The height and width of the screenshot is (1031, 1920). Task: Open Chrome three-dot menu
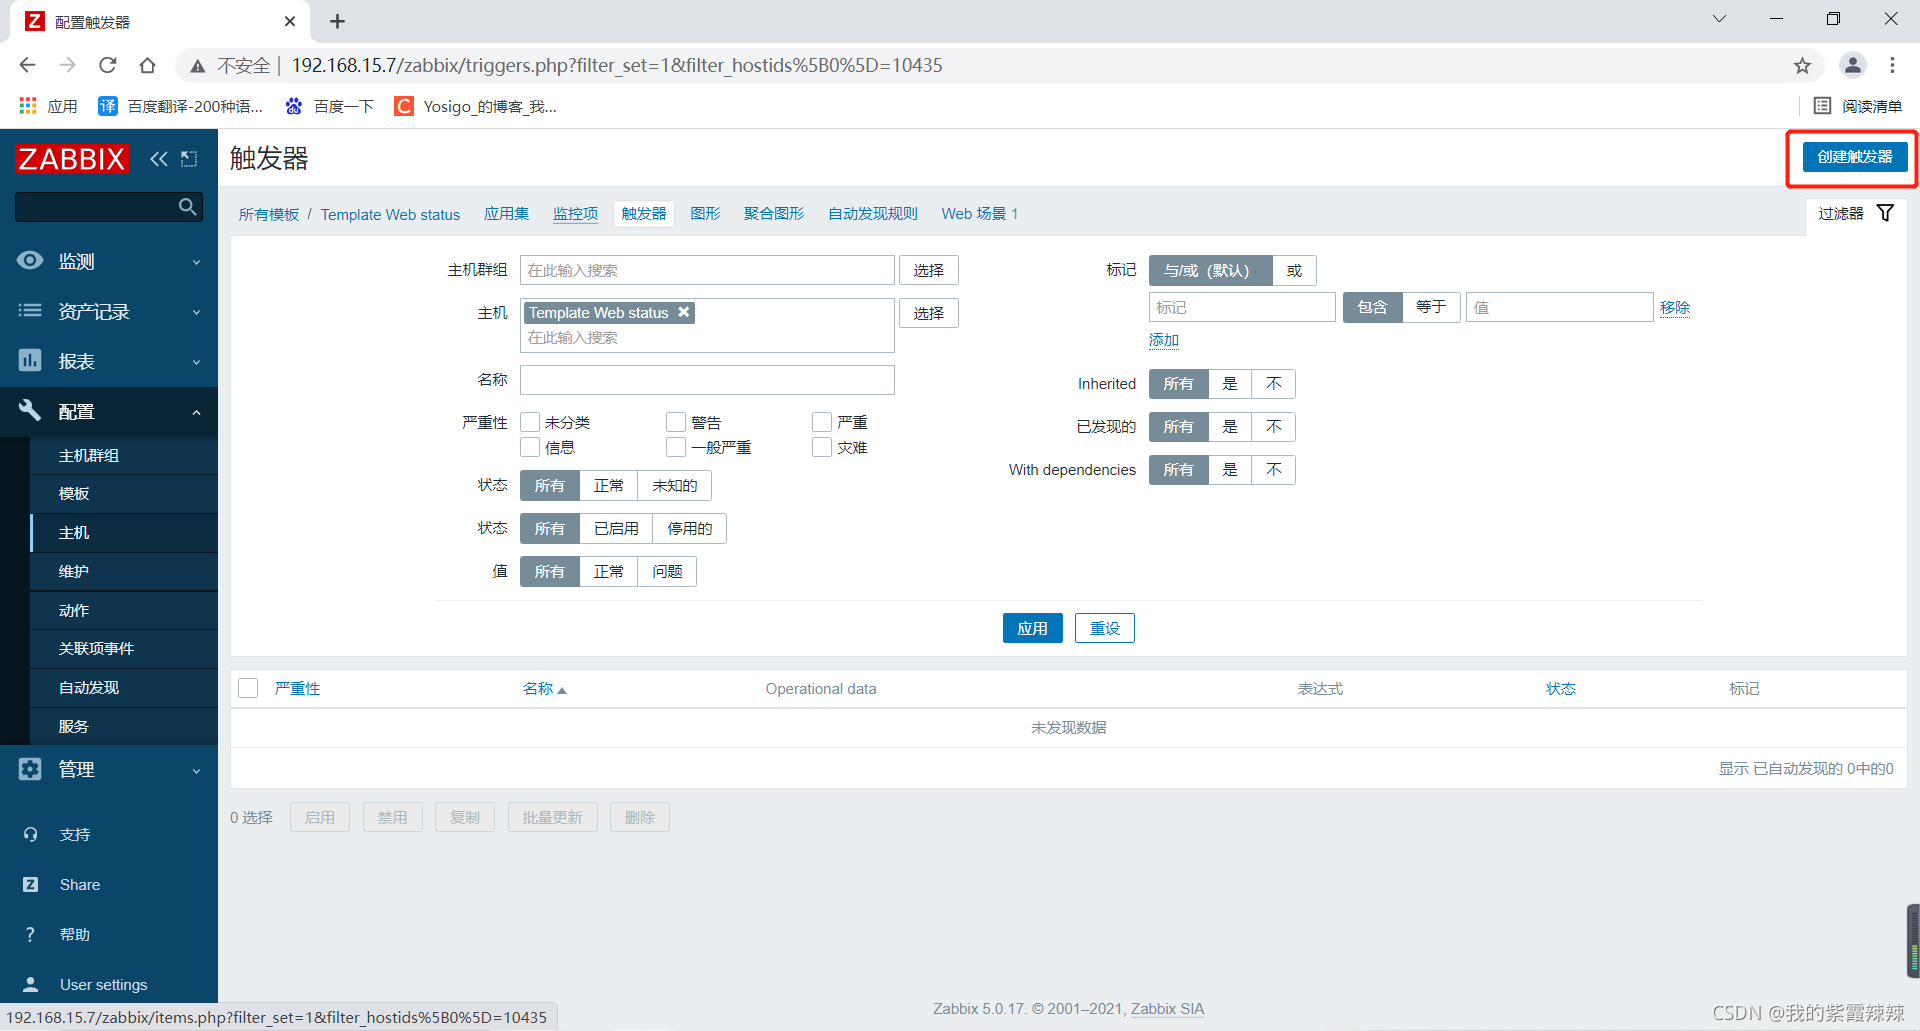tap(1892, 65)
